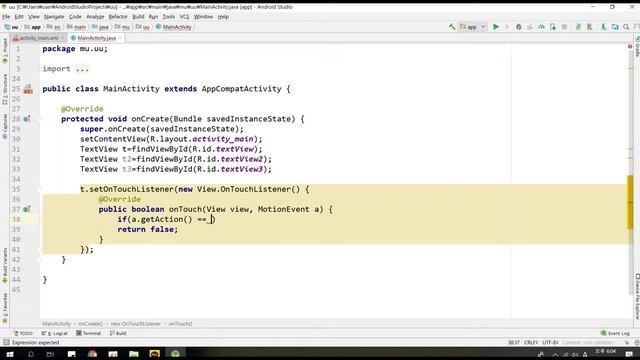Open the Build Variants sidebar tab
The width and height of the screenshot is (640, 360).
[5, 265]
